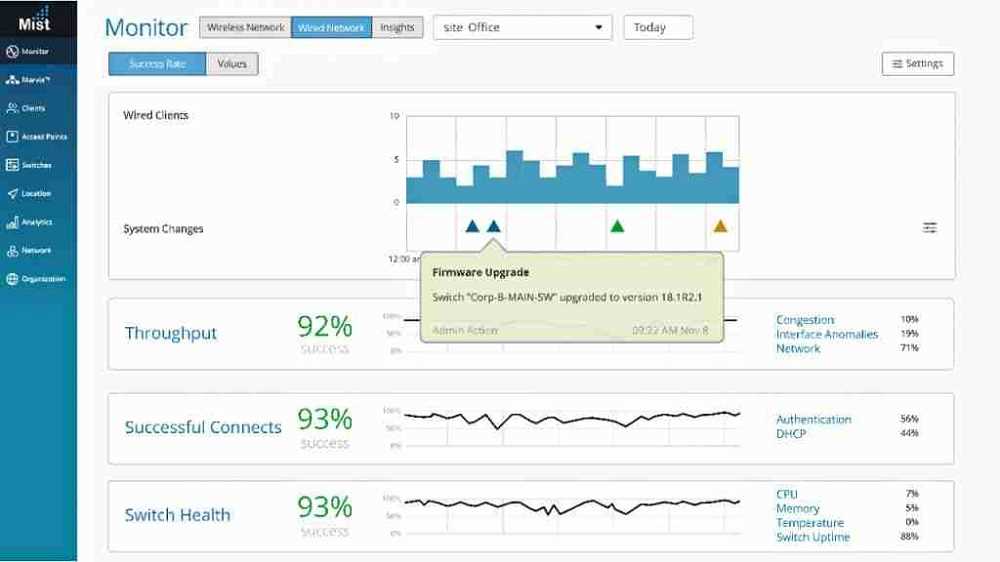The height and width of the screenshot is (562, 1000).
Task: Go to Clients in the sidebar
Action: click(x=33, y=108)
